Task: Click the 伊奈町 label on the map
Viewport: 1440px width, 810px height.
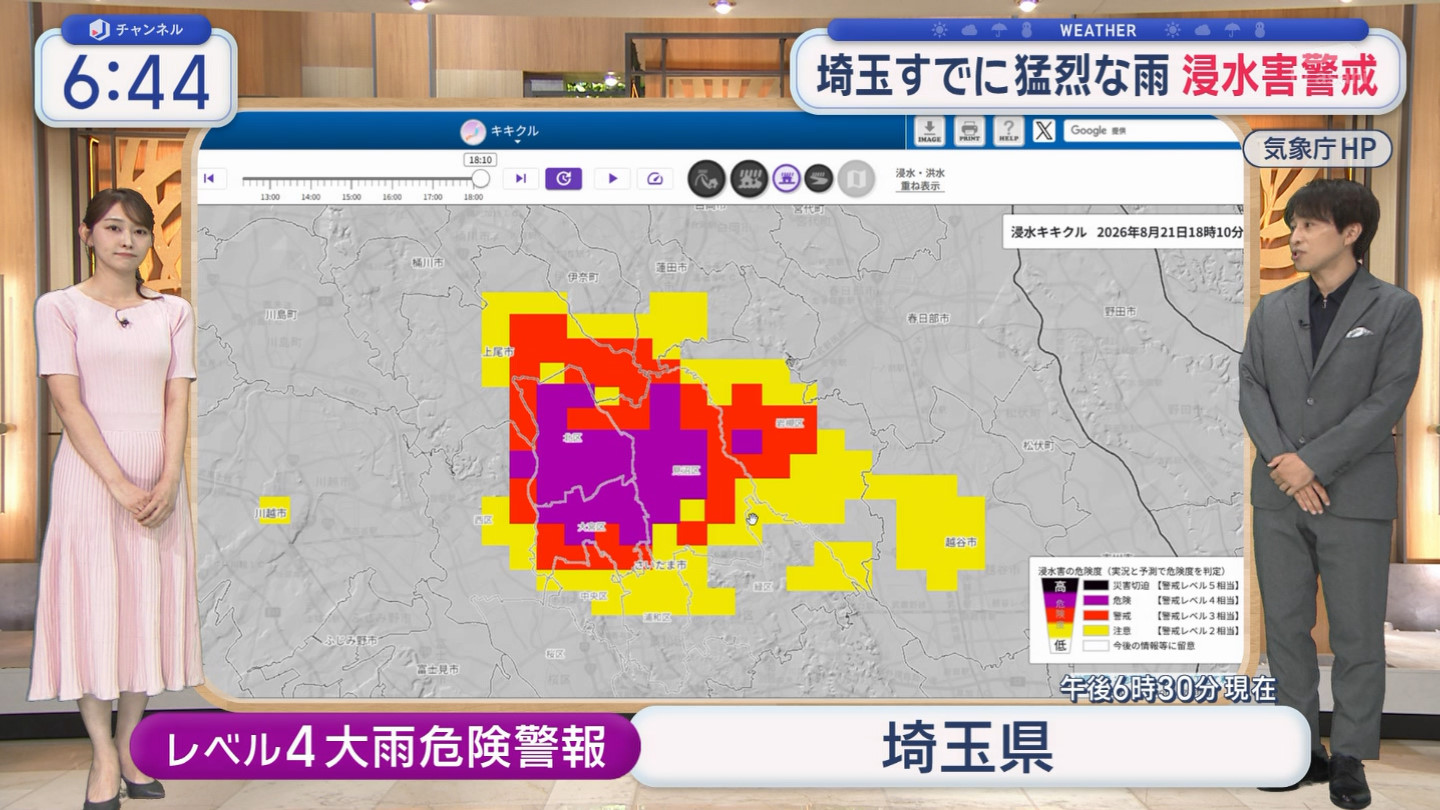Action: 581,276
